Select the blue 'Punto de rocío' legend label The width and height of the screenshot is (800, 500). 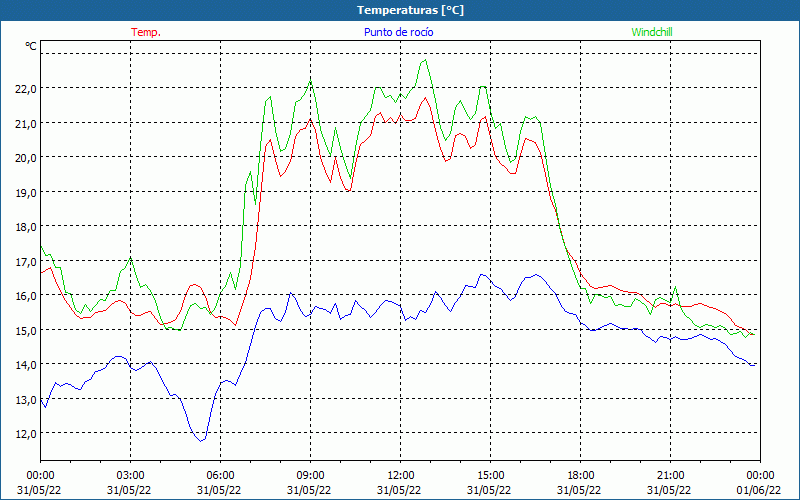[x=398, y=32]
